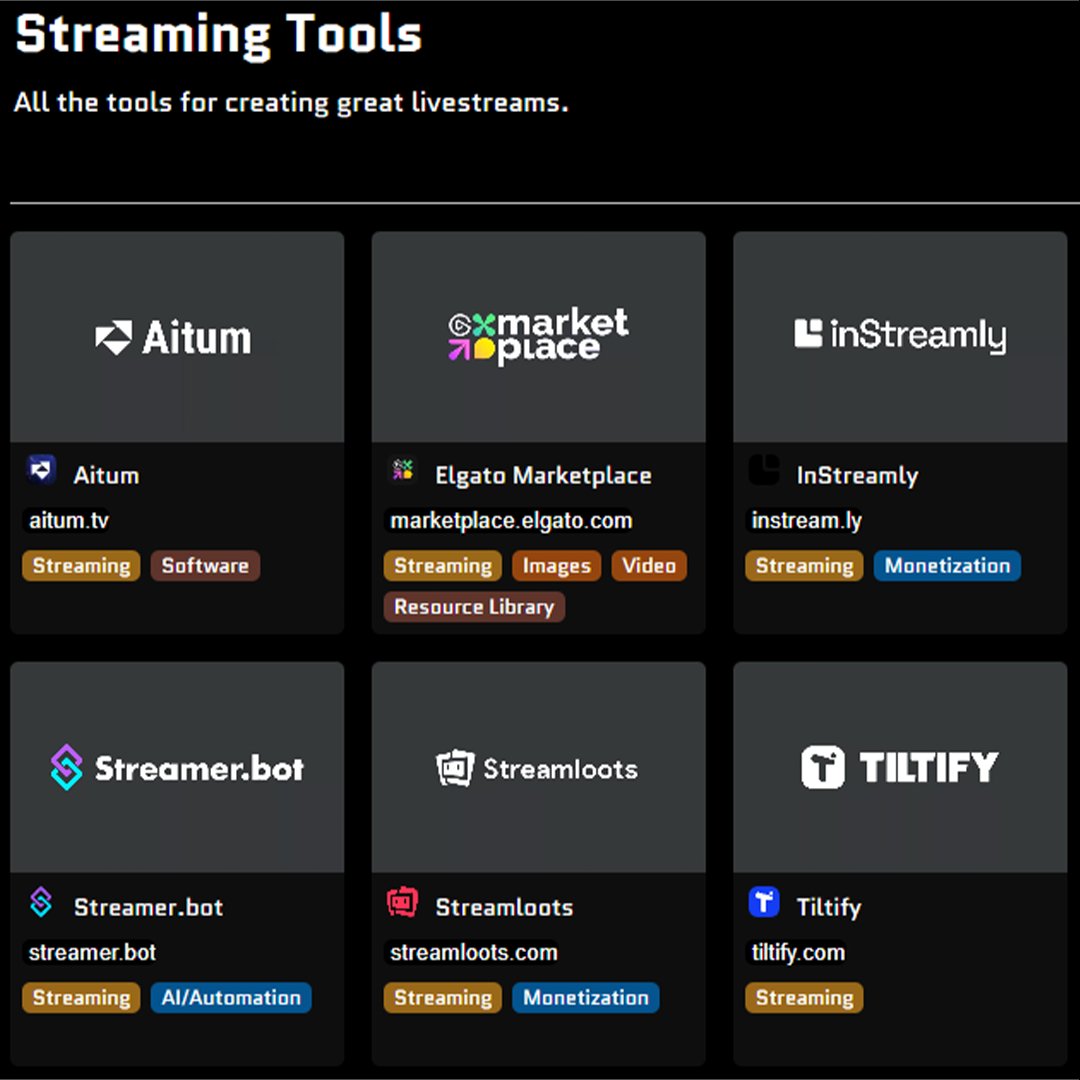Click the Aitum favicon icon
The image size is (1080, 1080).
click(41, 470)
